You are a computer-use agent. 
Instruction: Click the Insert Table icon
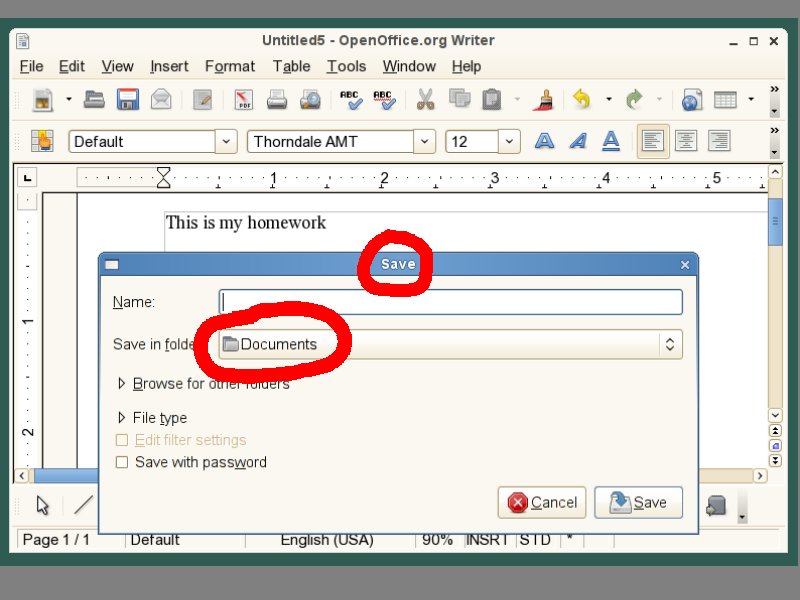tap(725, 99)
